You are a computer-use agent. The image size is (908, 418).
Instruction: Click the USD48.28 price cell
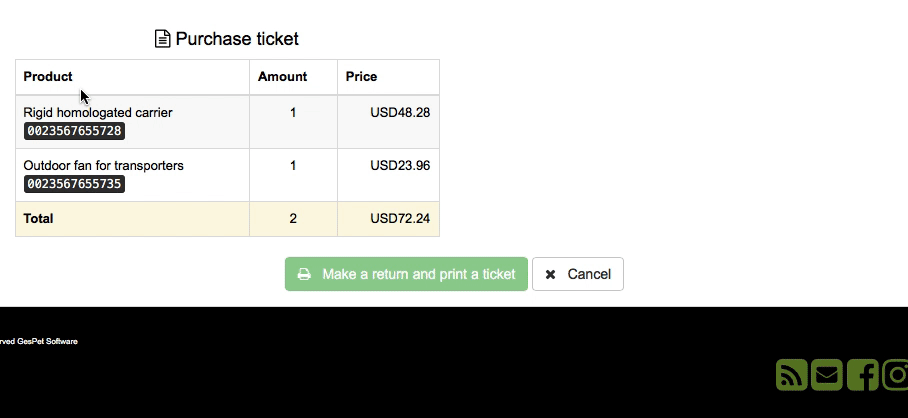(x=400, y=113)
